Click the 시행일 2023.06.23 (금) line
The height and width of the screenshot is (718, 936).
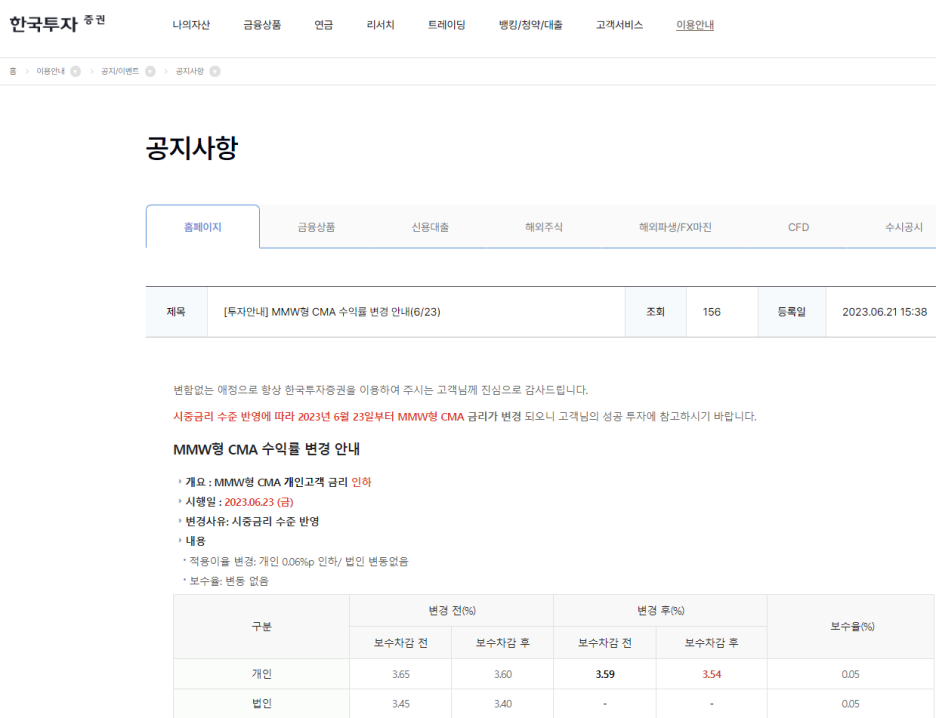(239, 502)
